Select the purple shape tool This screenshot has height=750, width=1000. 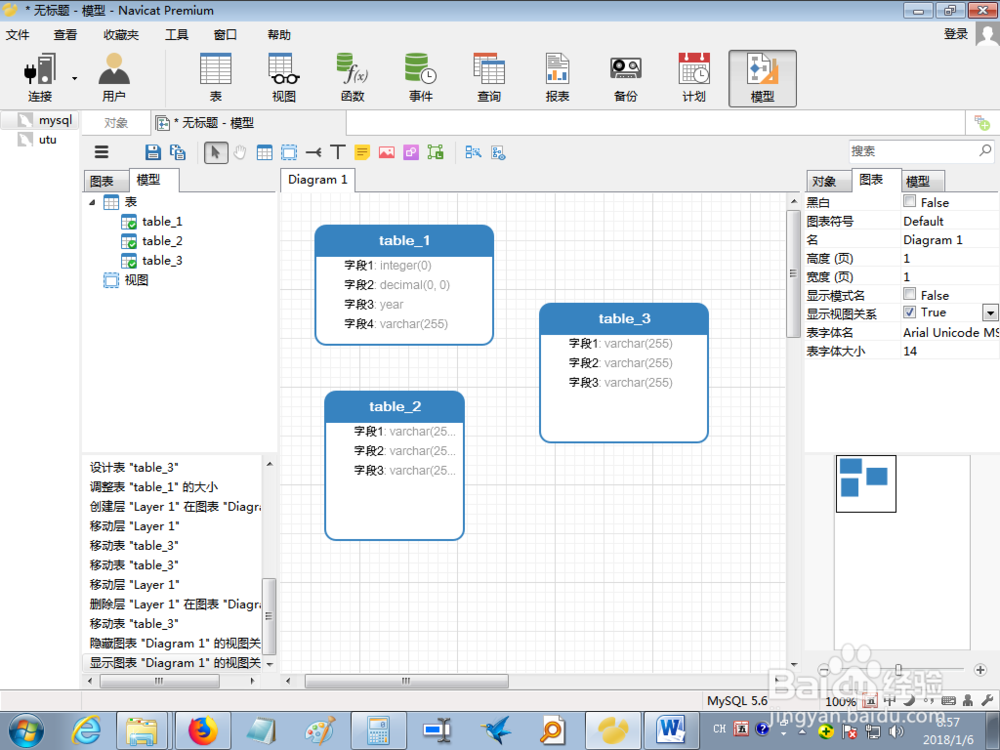pyautogui.click(x=411, y=152)
